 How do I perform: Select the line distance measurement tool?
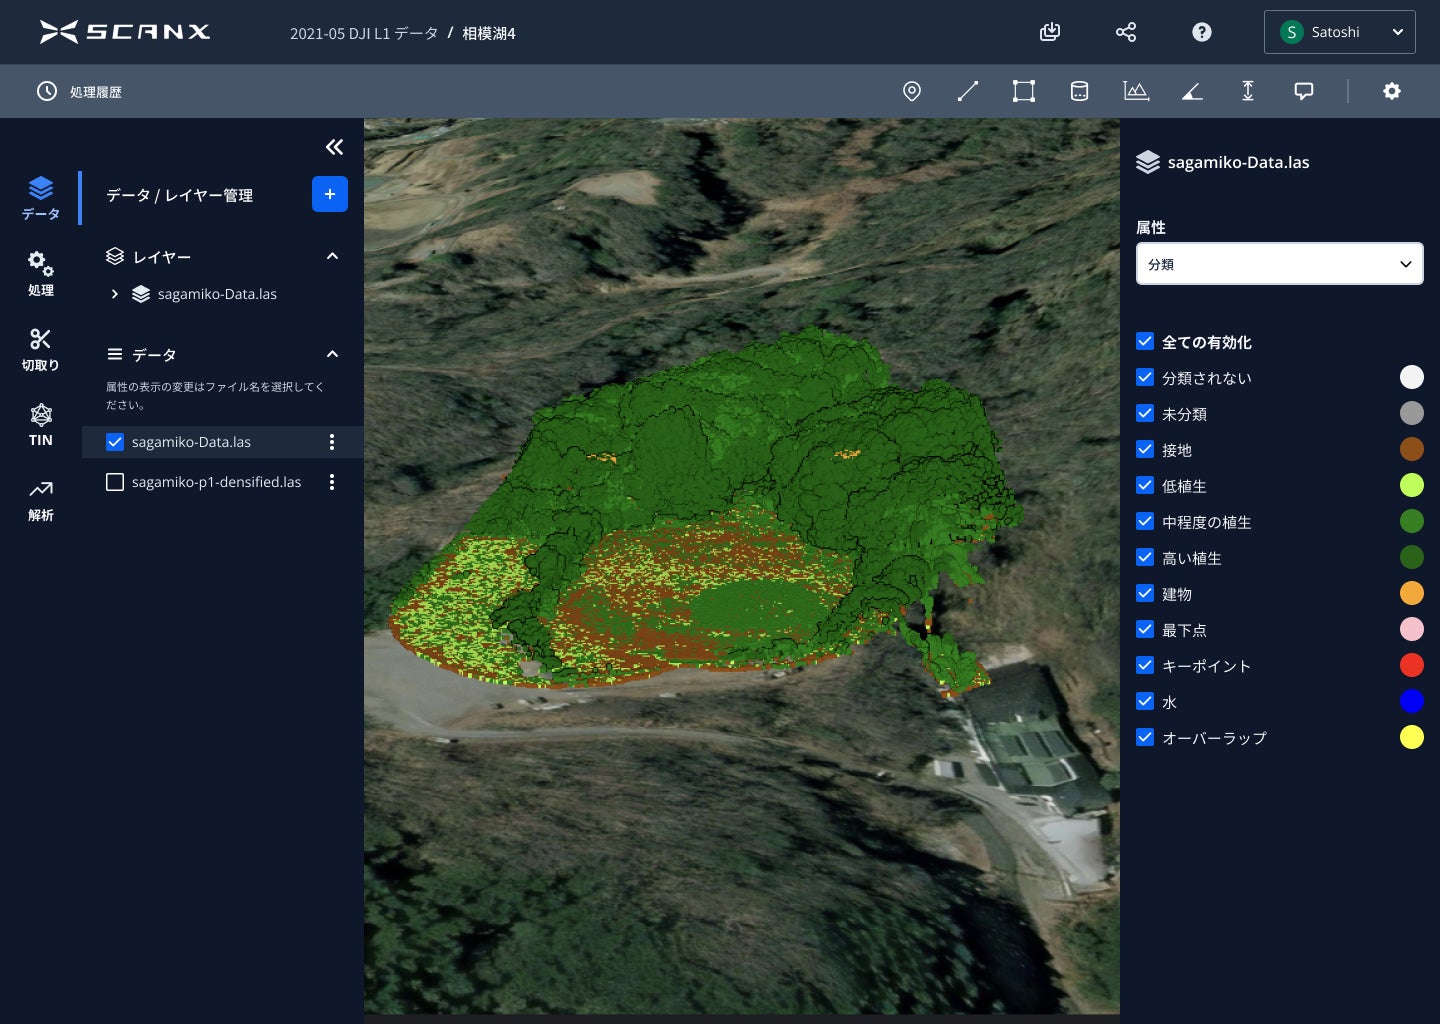(x=967, y=91)
